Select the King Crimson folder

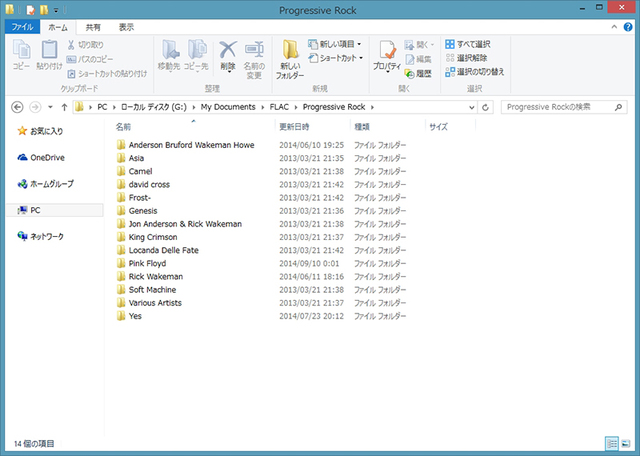(x=155, y=237)
